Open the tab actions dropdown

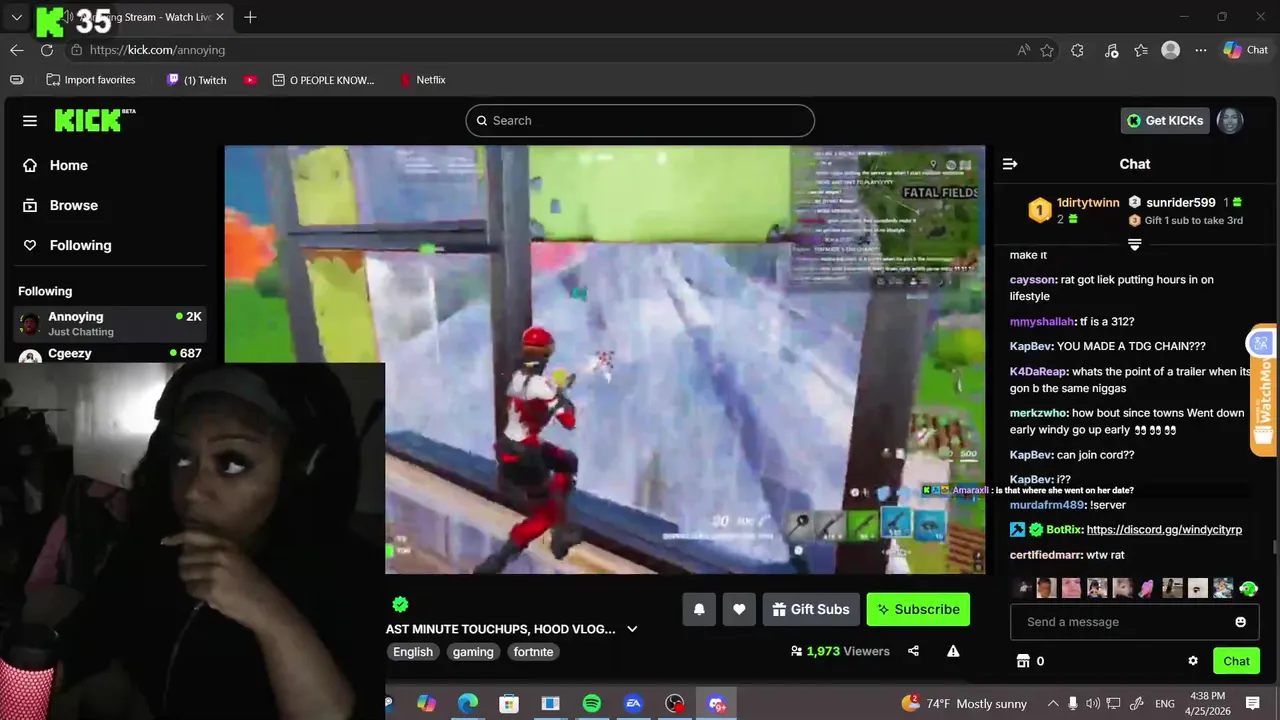coord(16,17)
